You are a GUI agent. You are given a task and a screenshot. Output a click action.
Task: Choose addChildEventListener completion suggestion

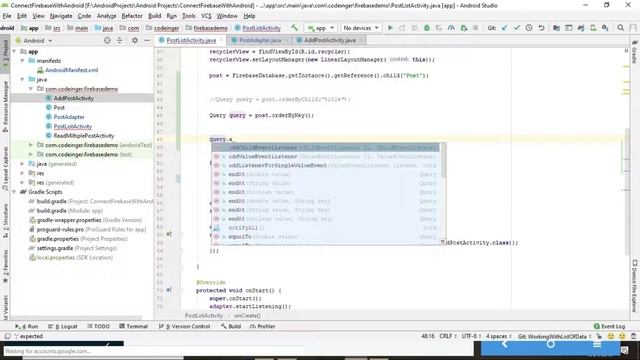point(326,147)
